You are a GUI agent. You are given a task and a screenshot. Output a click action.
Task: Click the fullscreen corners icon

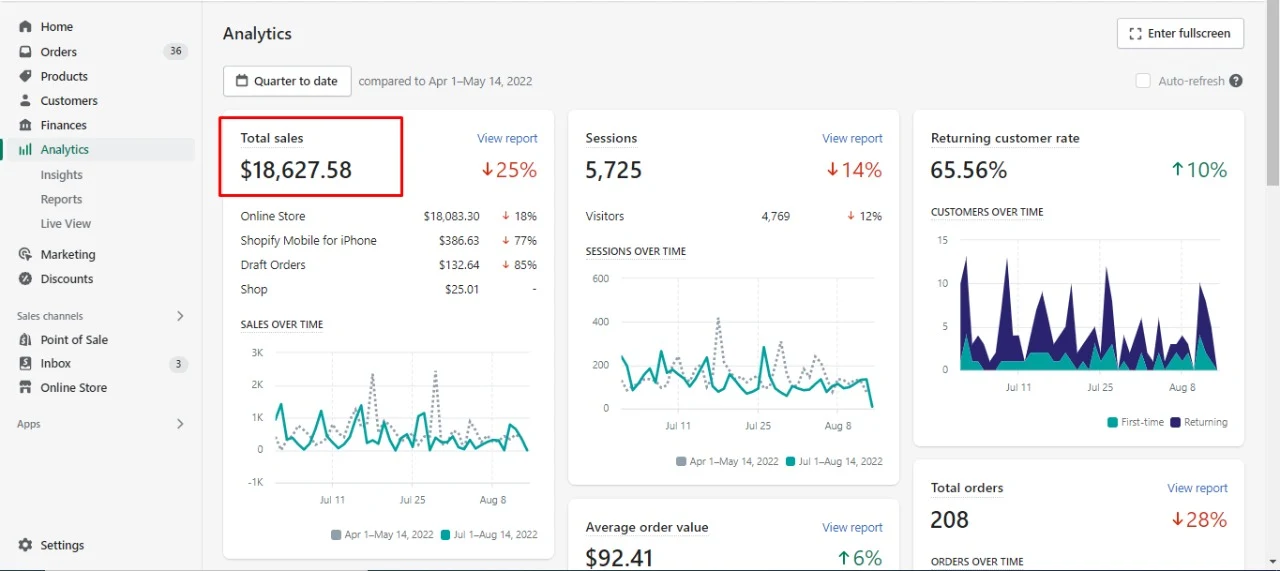(1135, 33)
